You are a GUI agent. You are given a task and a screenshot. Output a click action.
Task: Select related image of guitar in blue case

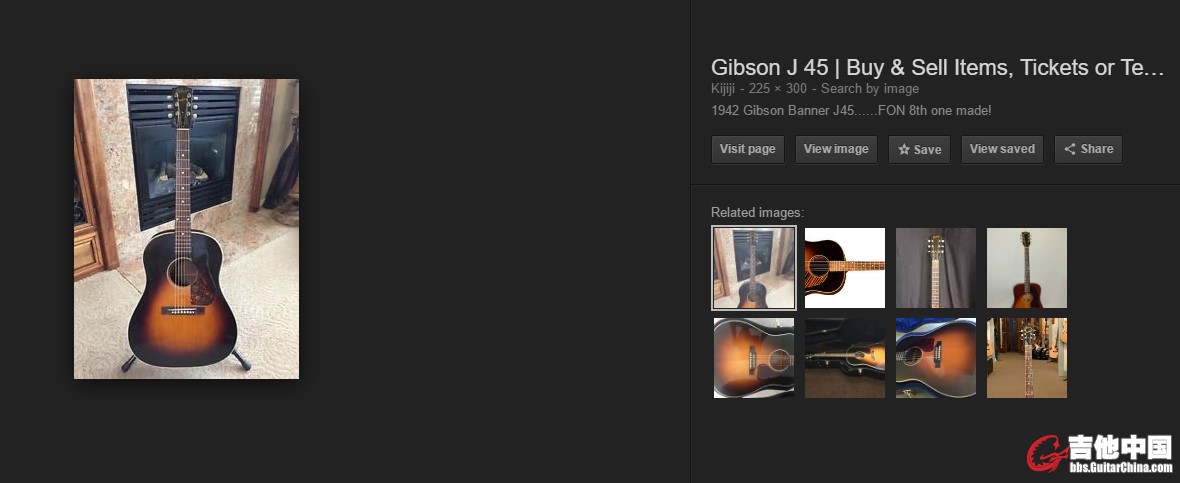pyautogui.click(x=935, y=357)
